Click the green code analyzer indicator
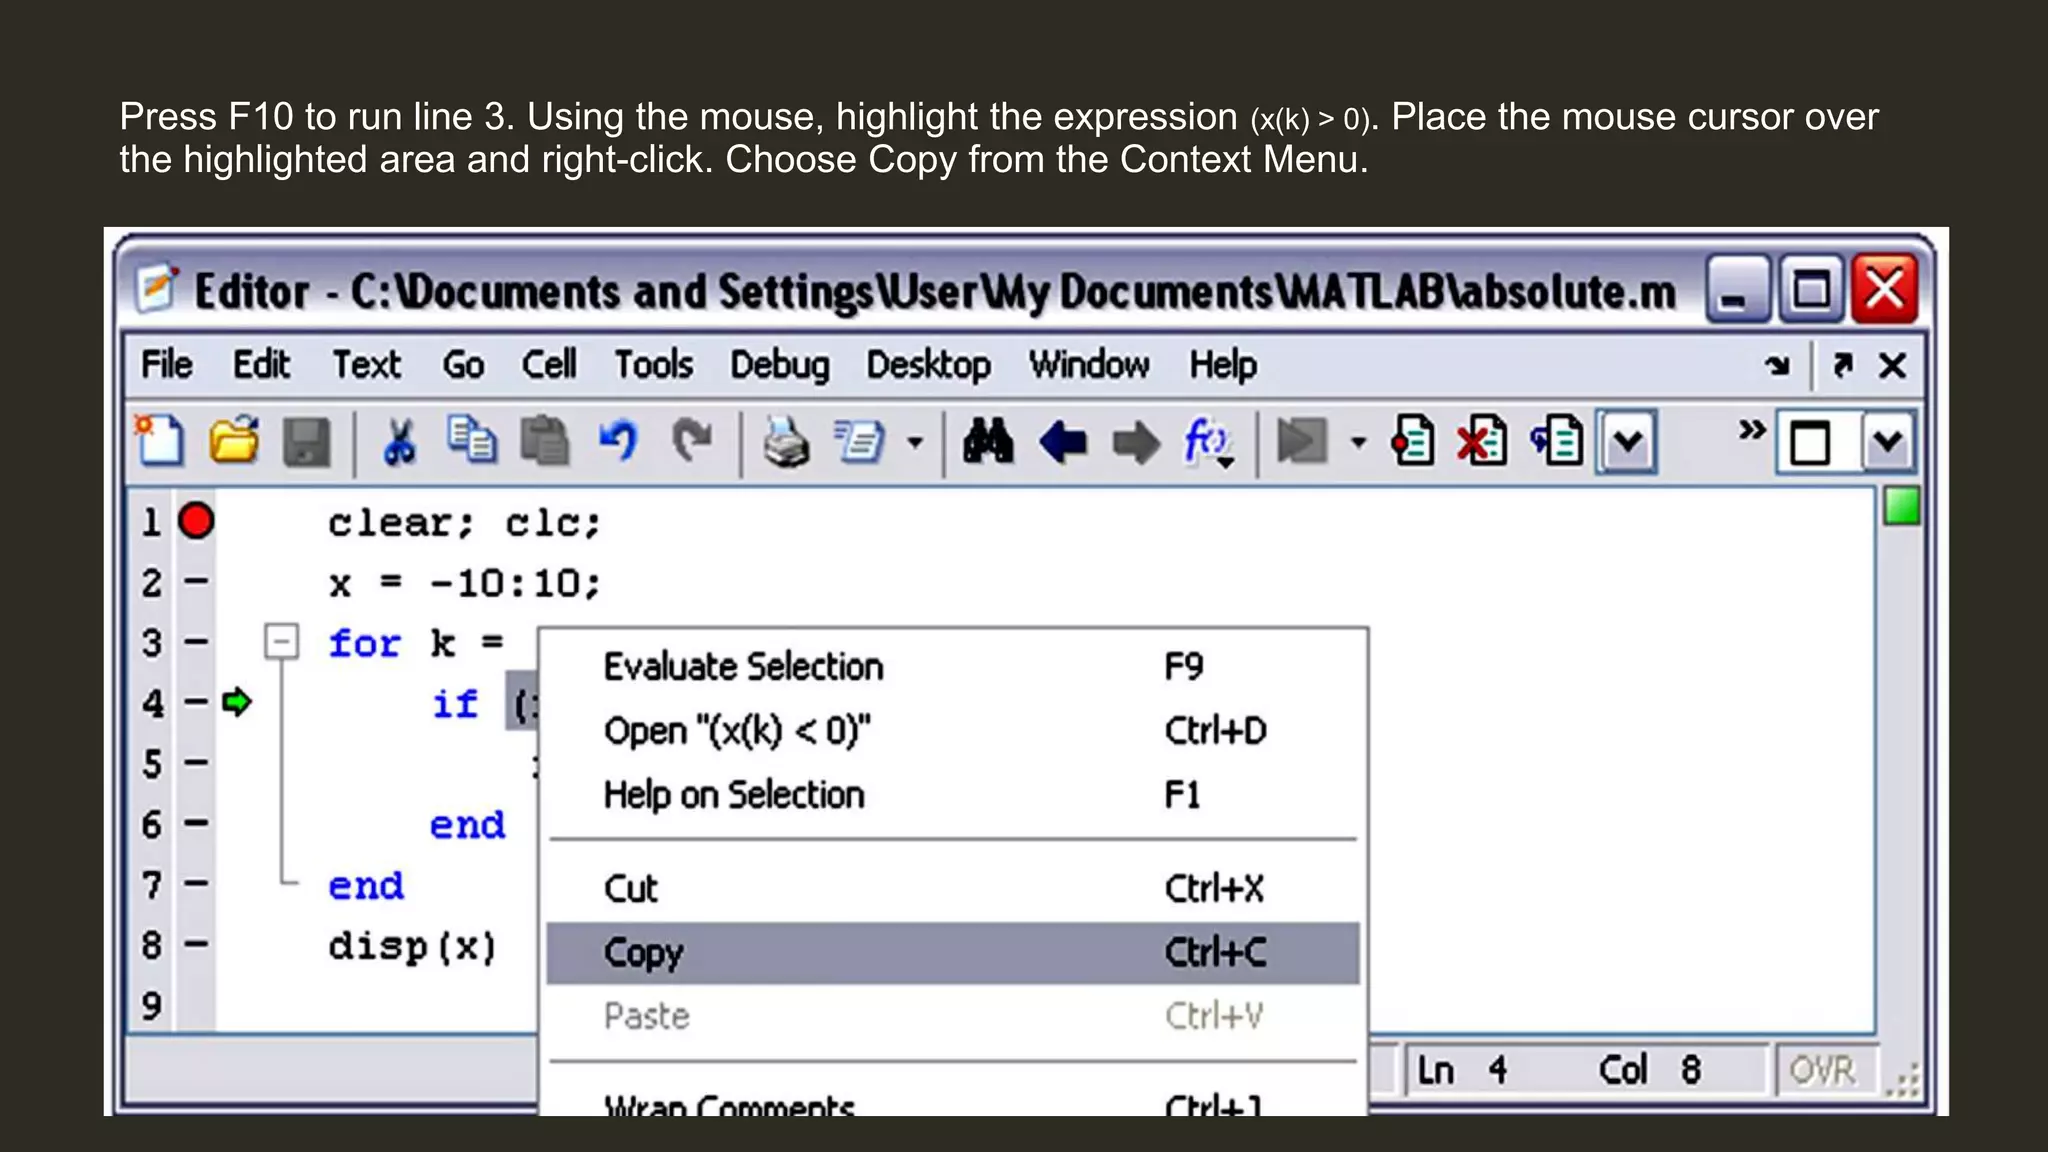This screenshot has width=2048, height=1152. (1901, 506)
